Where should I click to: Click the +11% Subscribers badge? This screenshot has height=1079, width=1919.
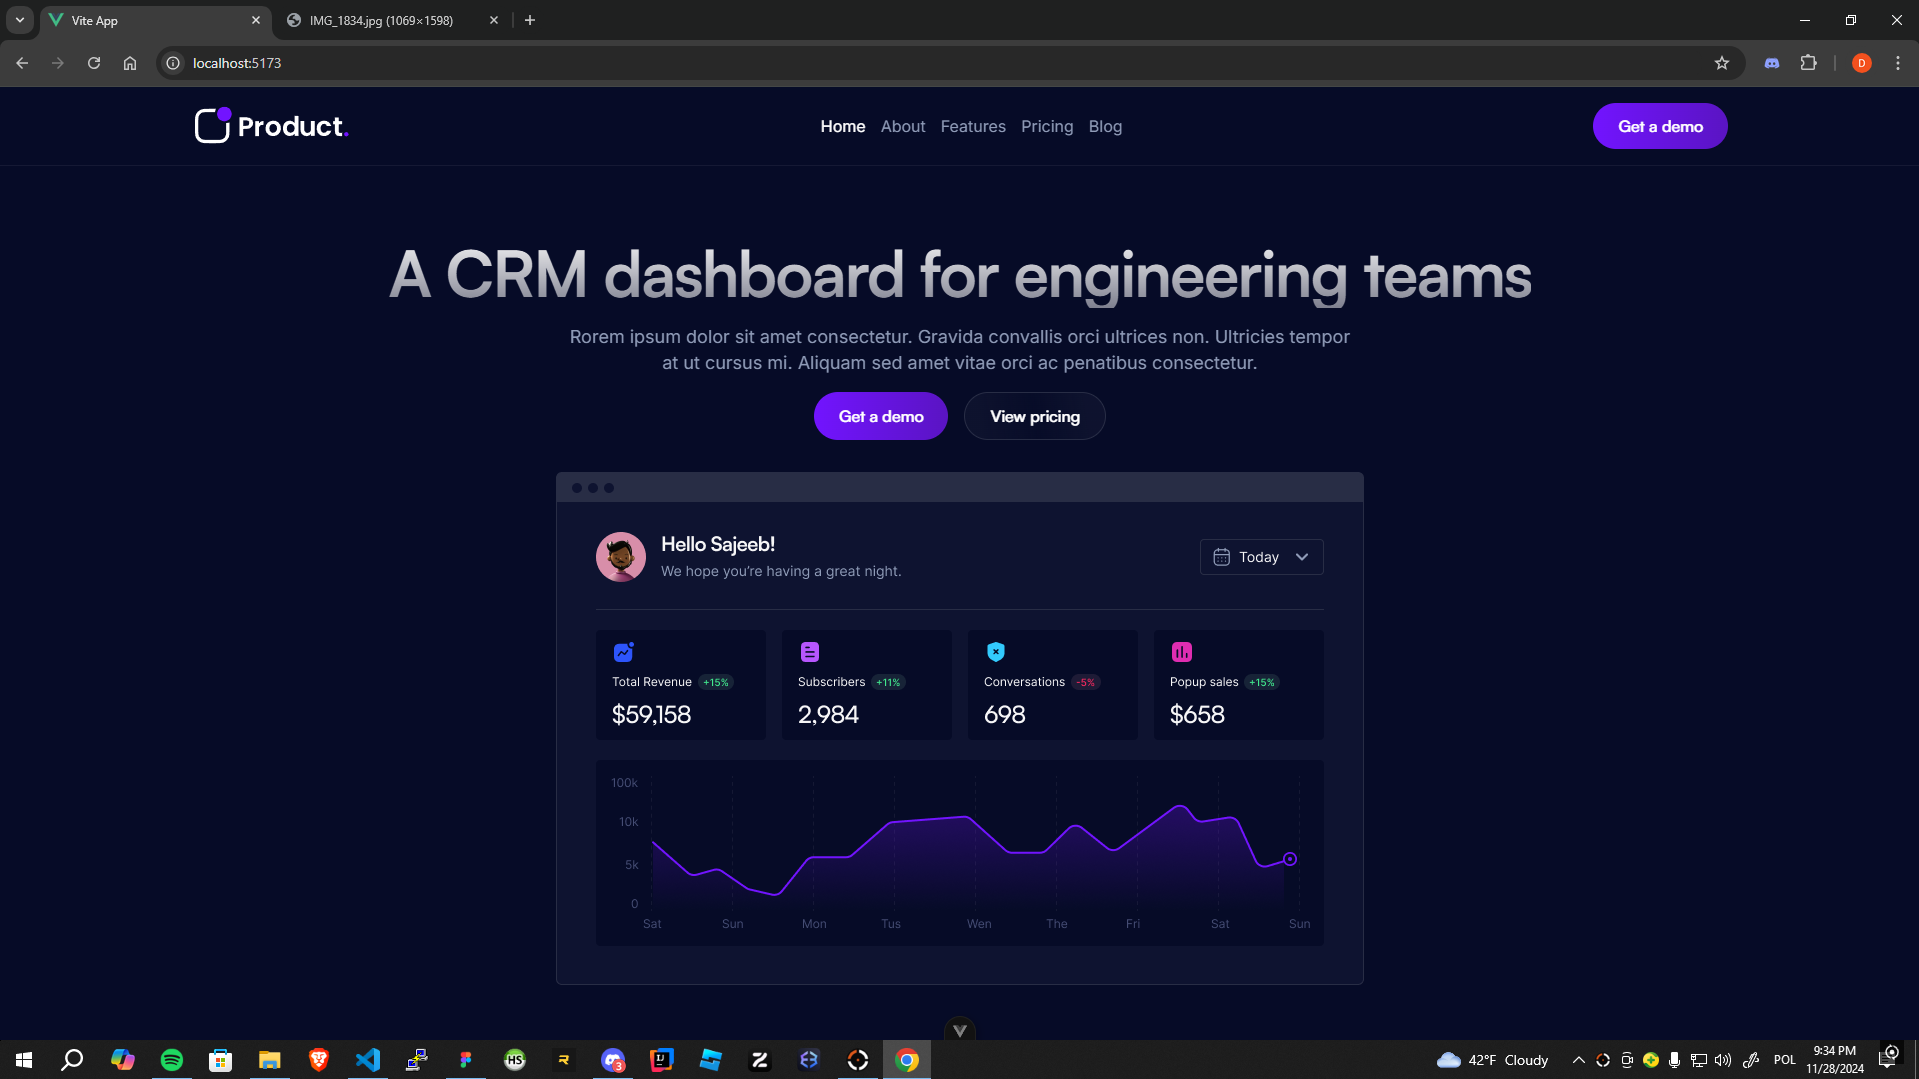[887, 682]
